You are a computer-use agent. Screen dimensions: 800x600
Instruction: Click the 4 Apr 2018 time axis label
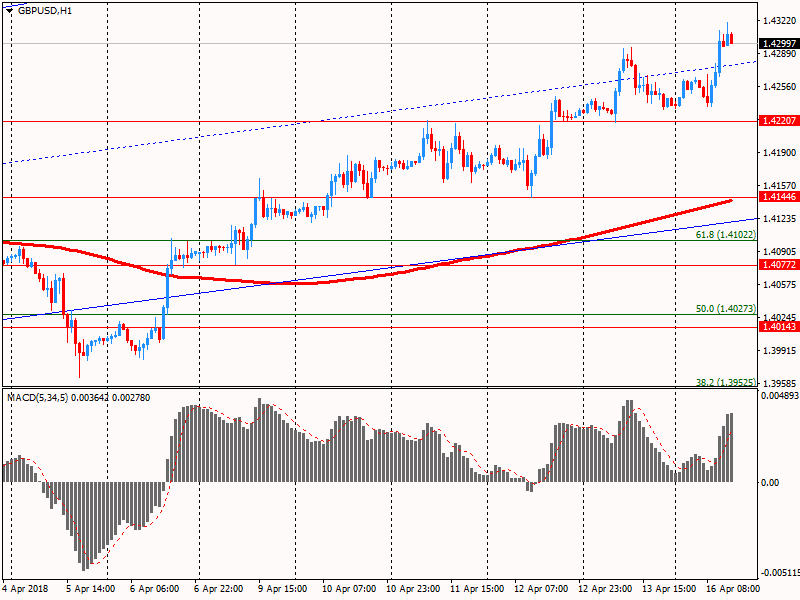(25, 589)
